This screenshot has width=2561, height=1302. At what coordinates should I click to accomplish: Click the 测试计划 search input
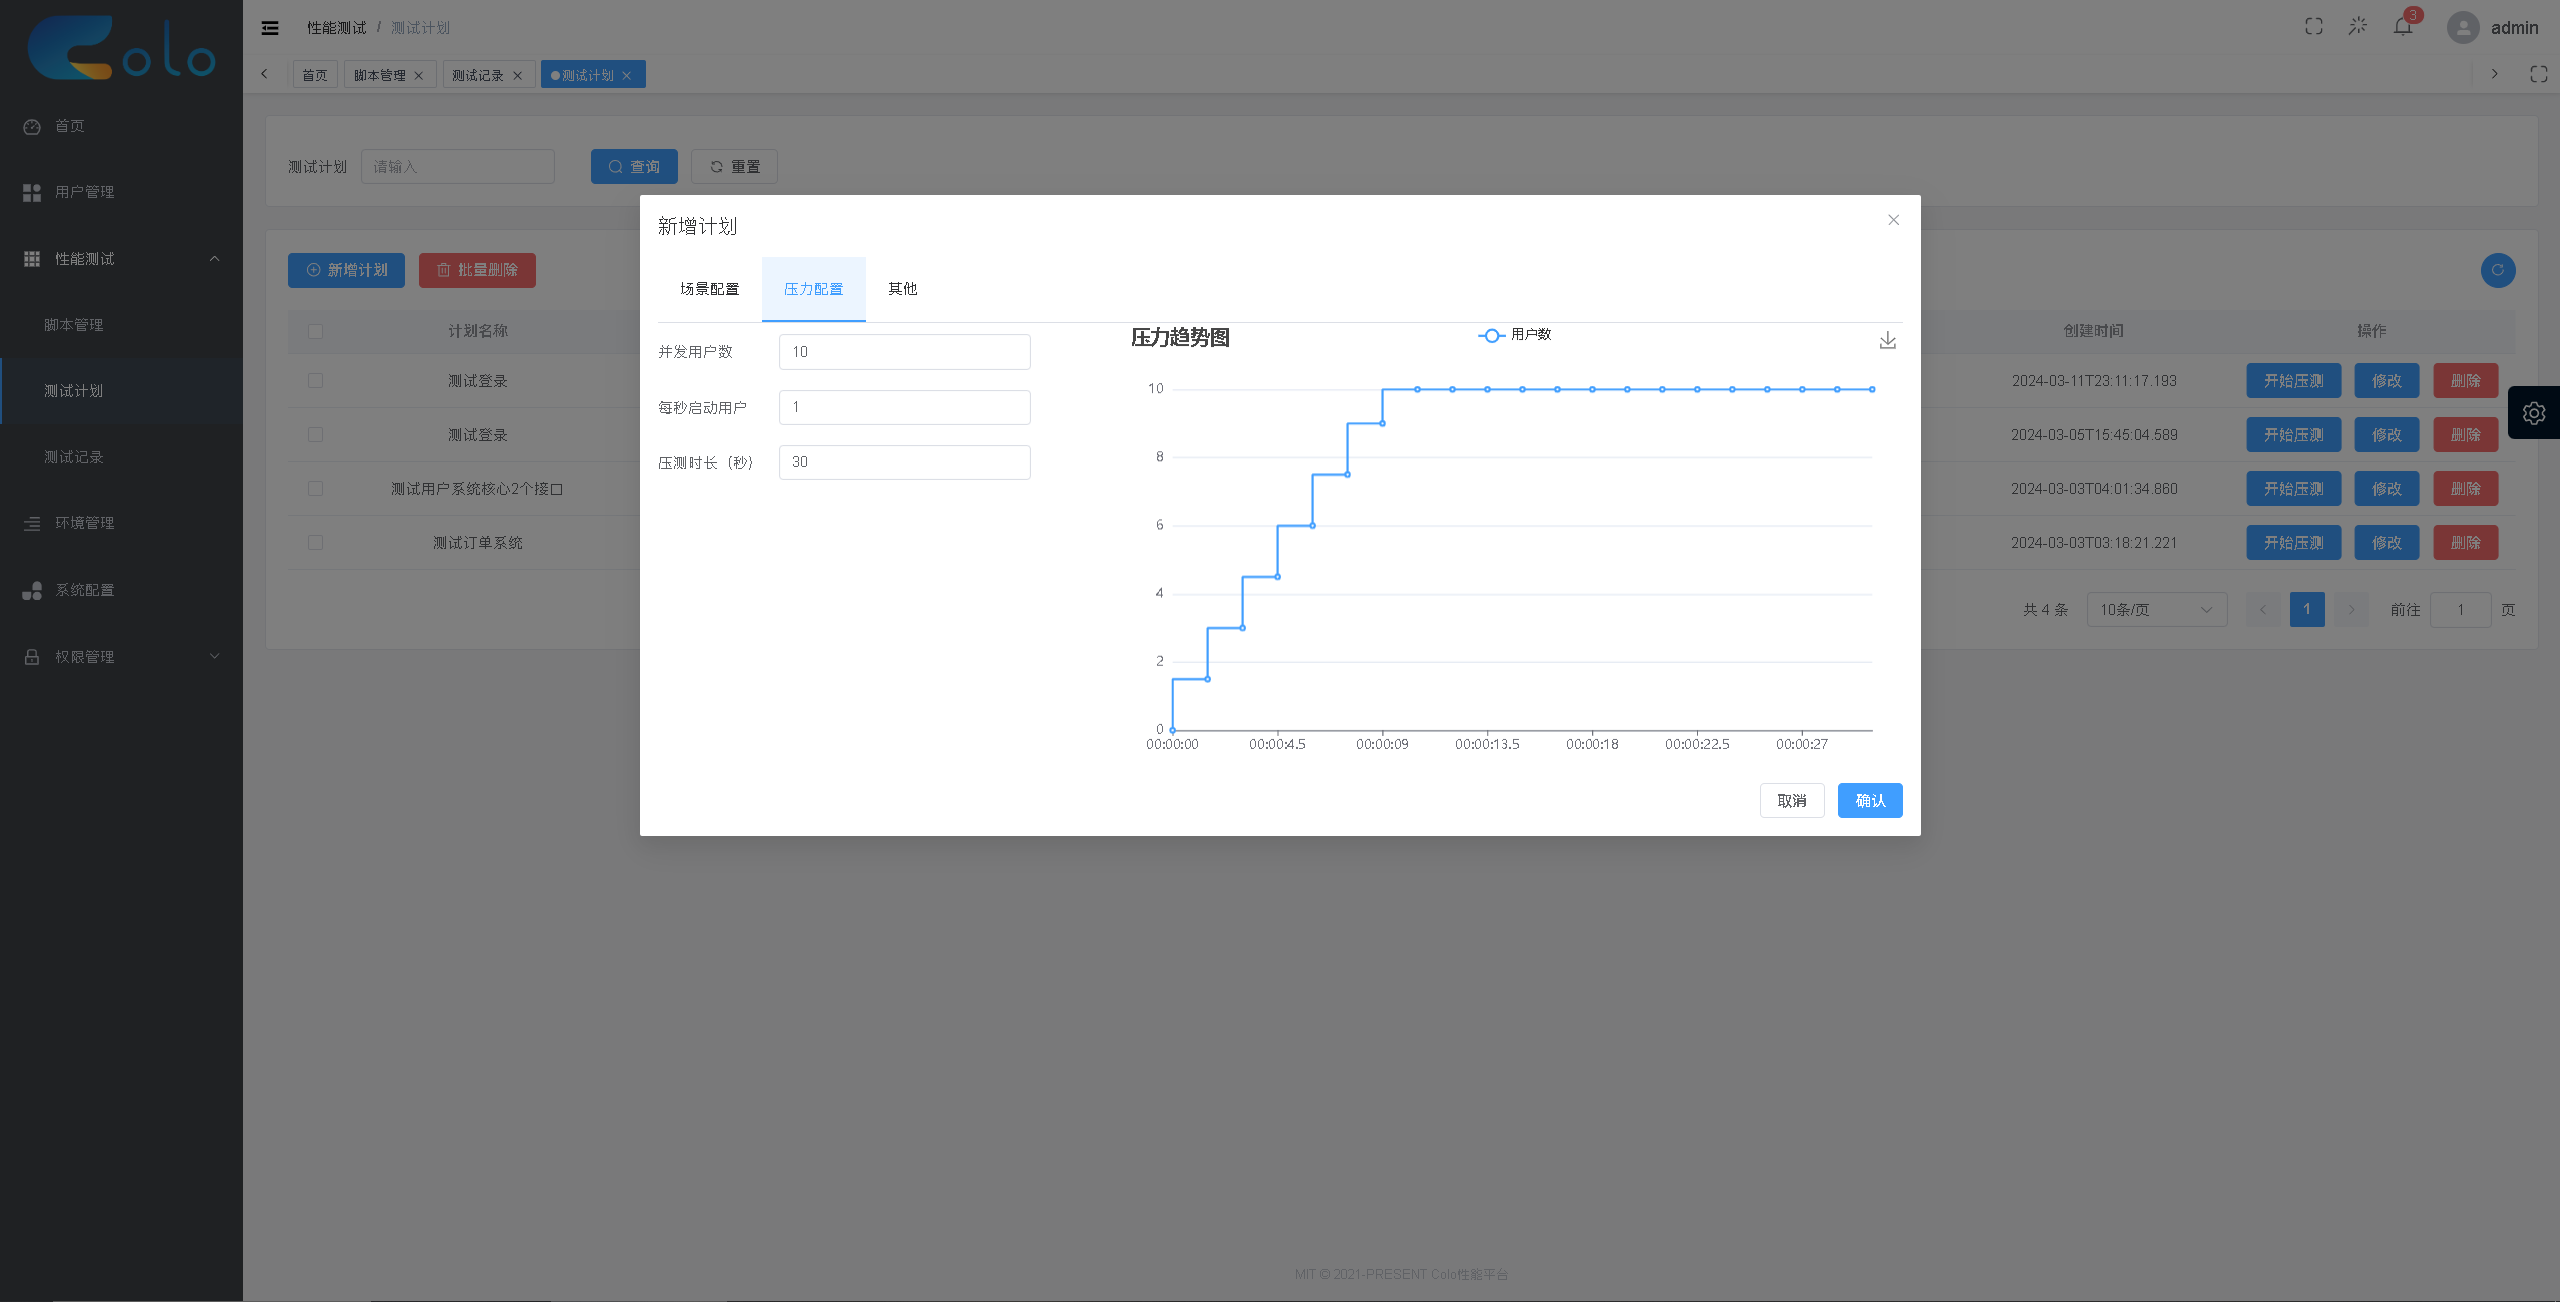coord(458,167)
